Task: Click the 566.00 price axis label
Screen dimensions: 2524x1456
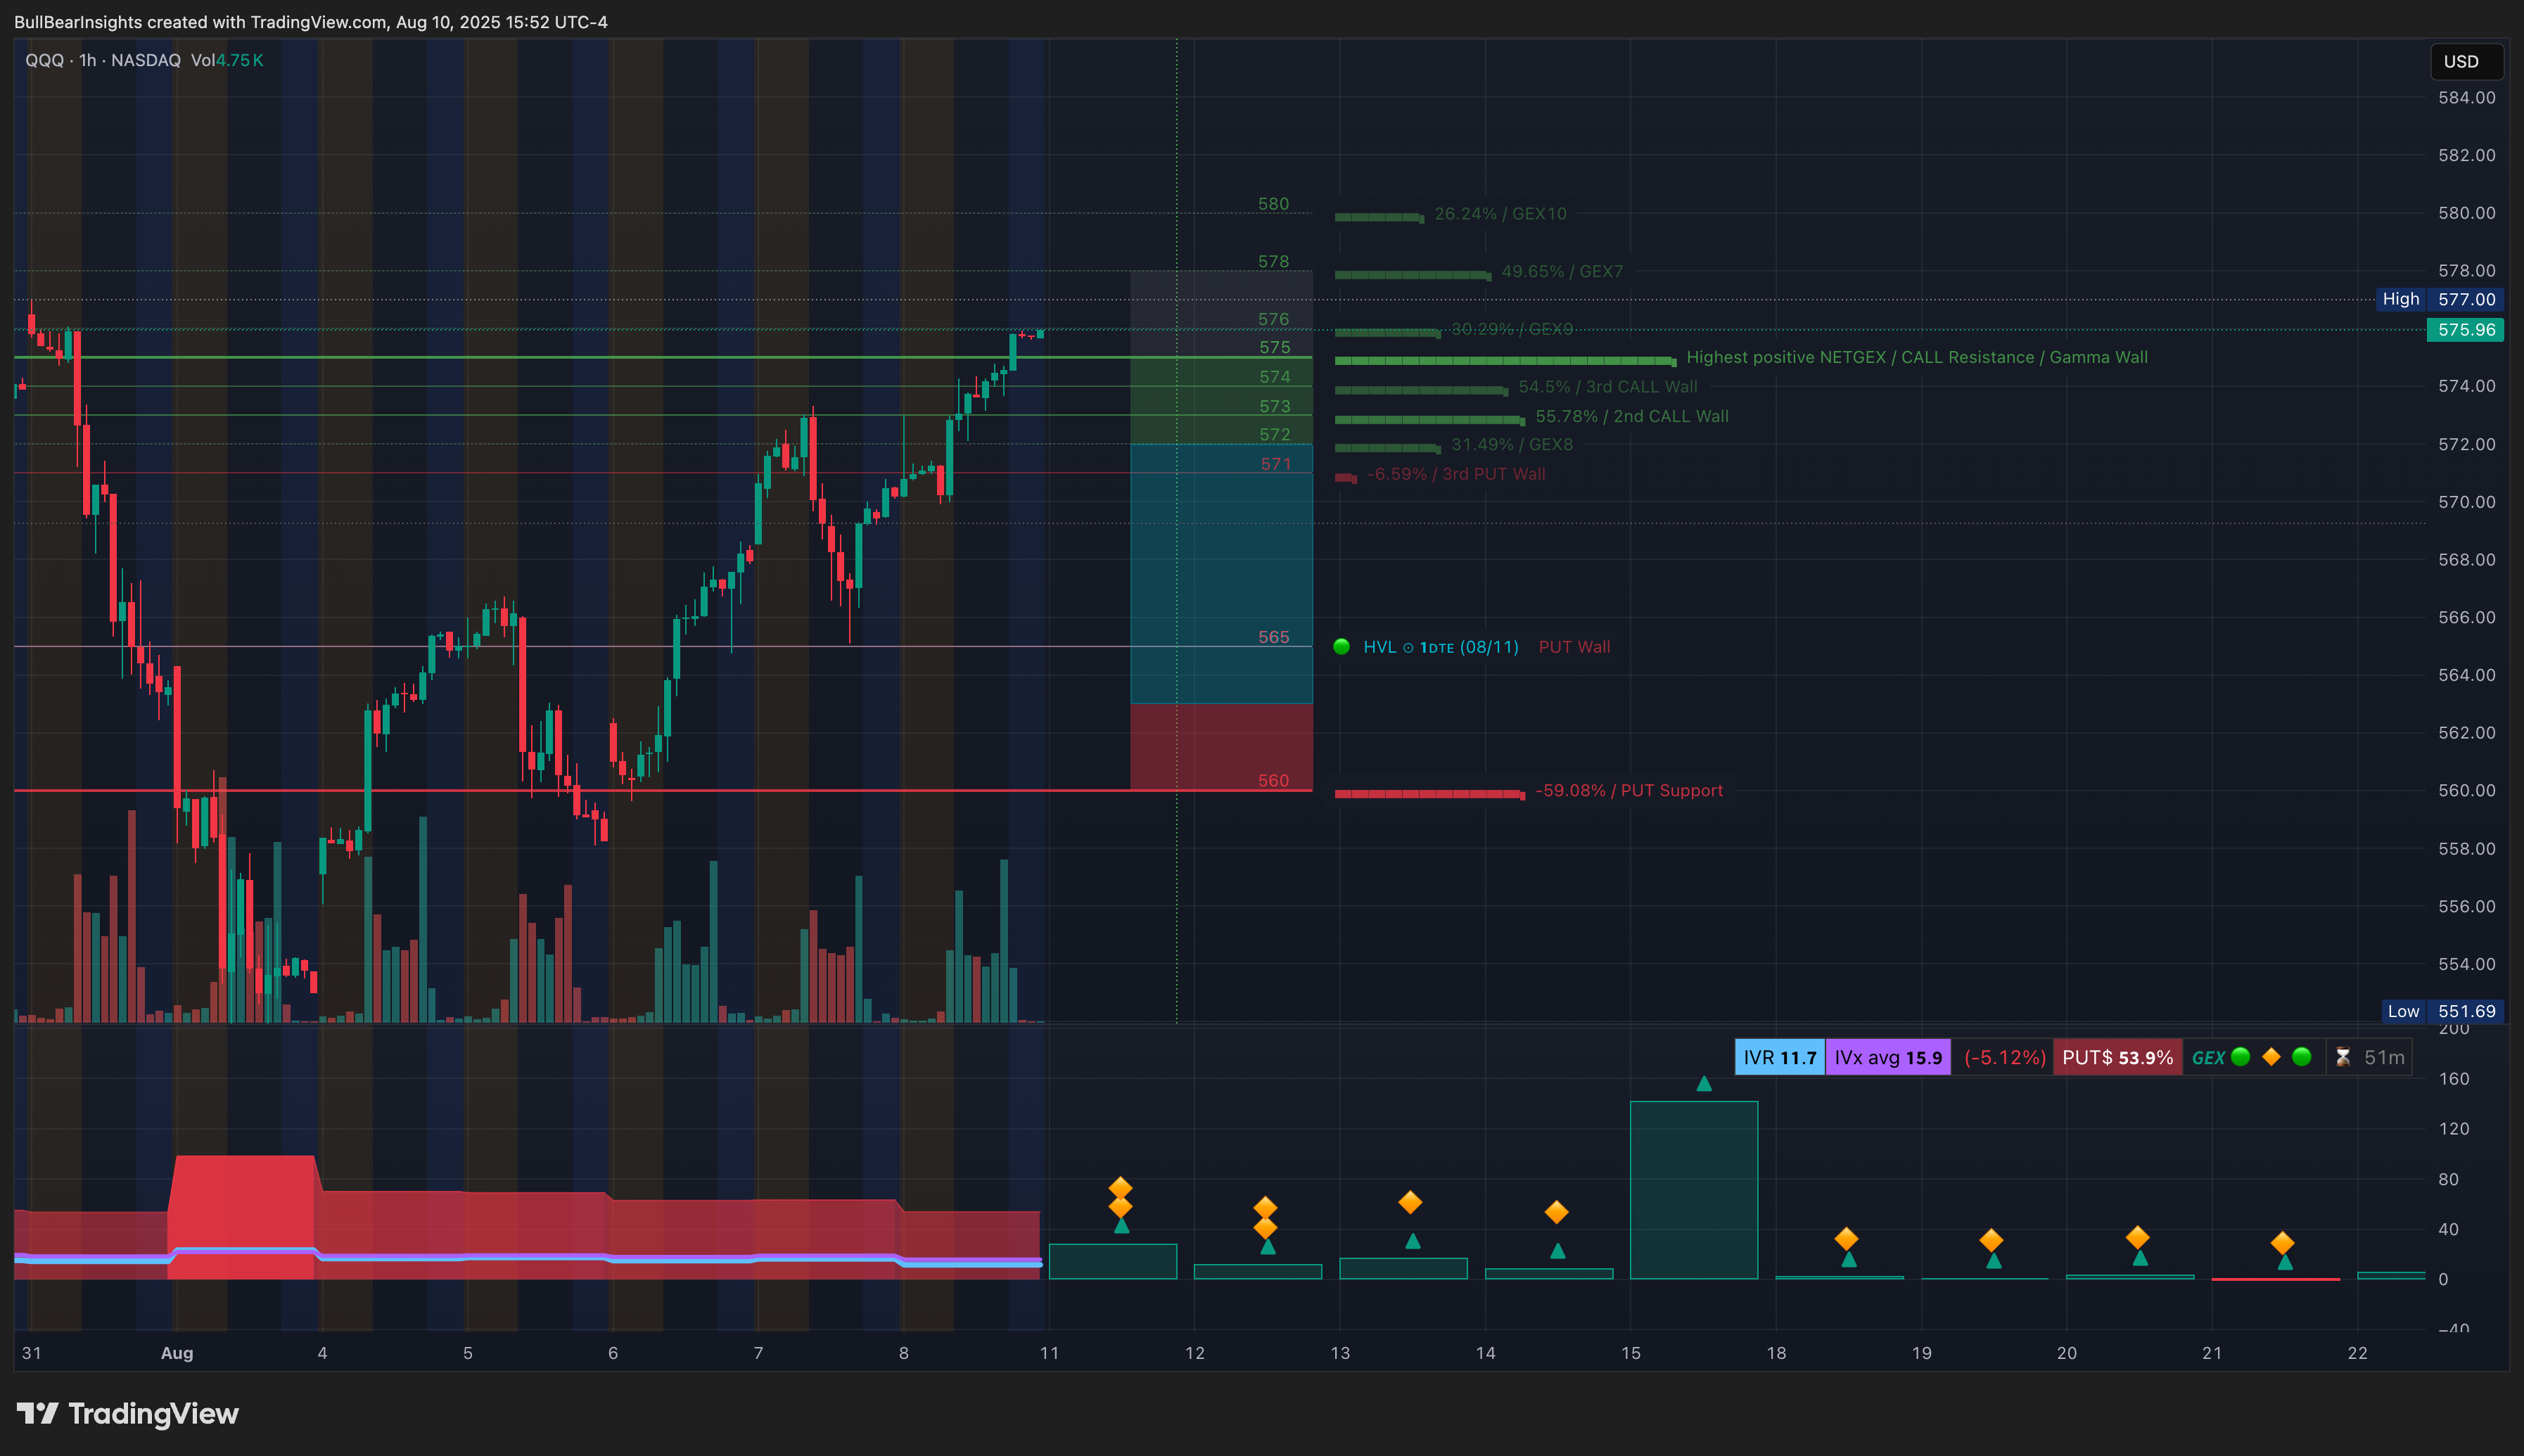Action: pyautogui.click(x=2466, y=618)
